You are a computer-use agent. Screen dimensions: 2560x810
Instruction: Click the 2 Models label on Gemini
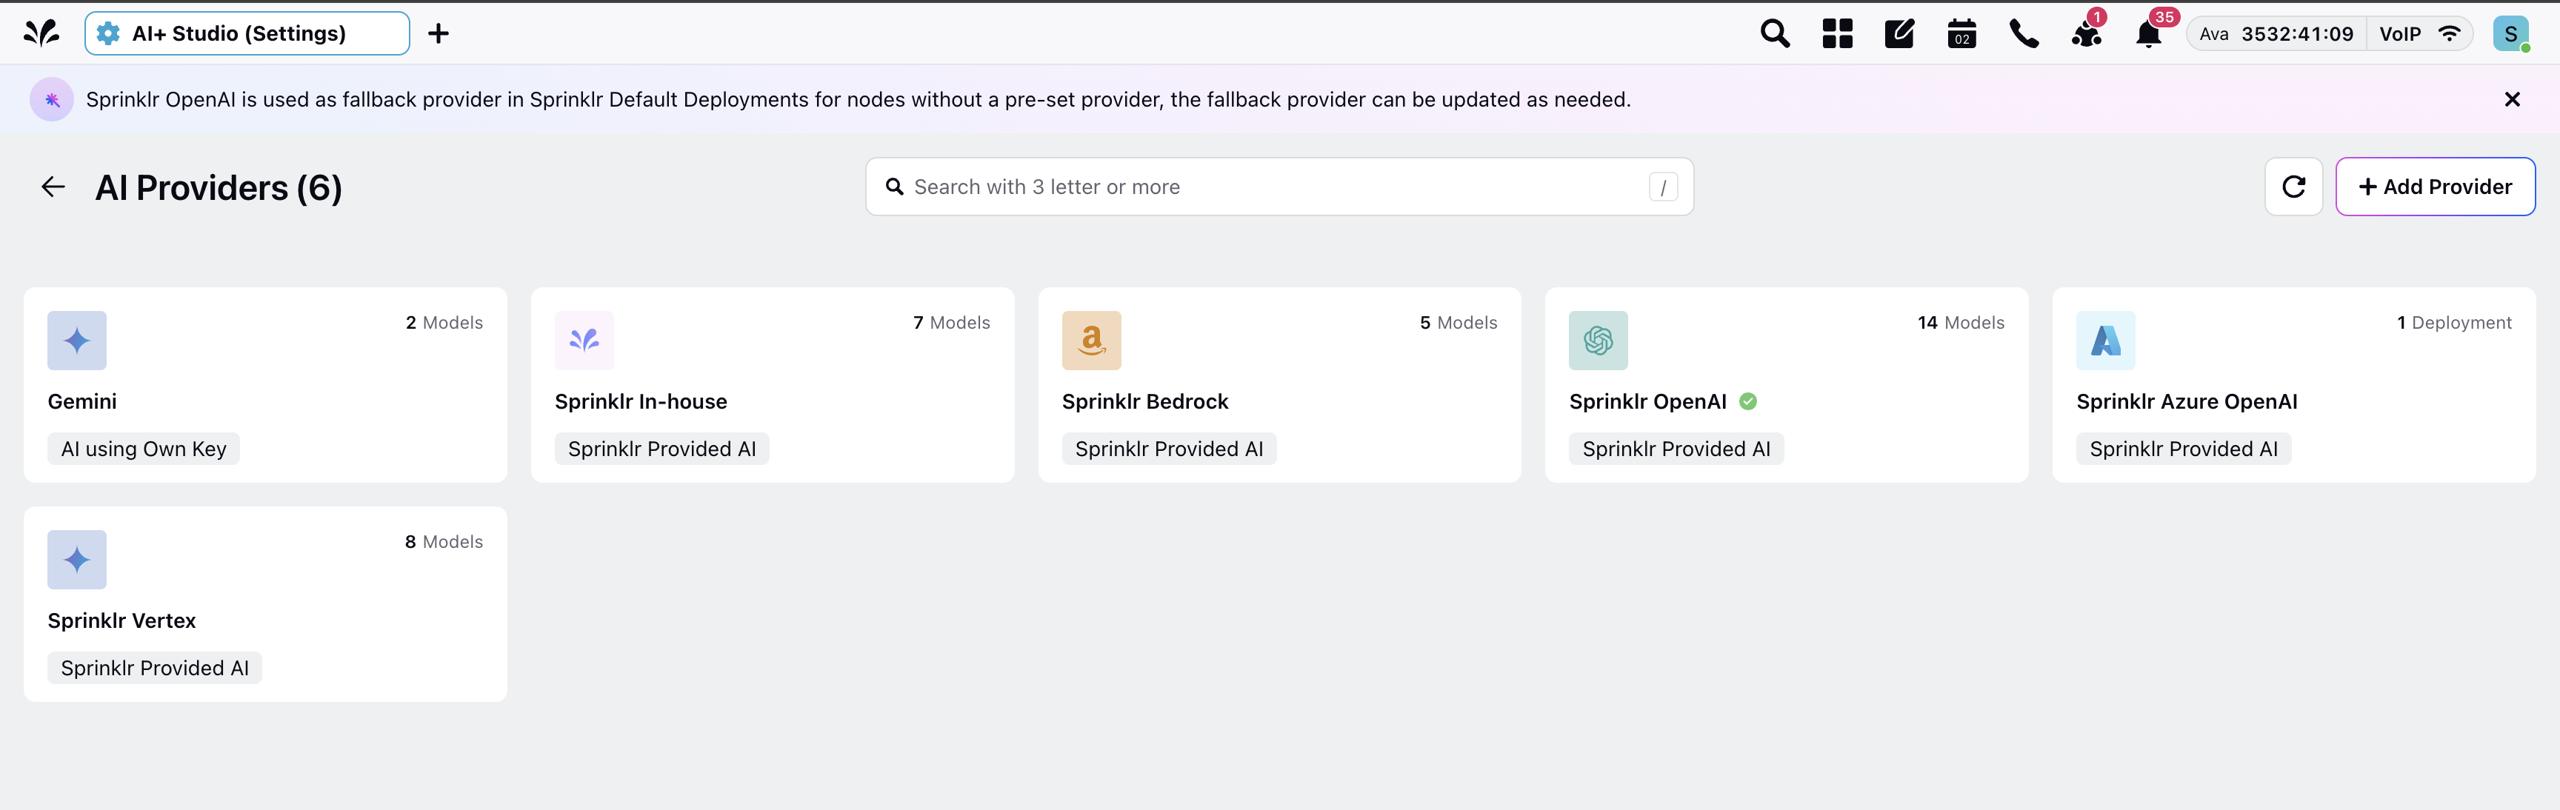(444, 323)
